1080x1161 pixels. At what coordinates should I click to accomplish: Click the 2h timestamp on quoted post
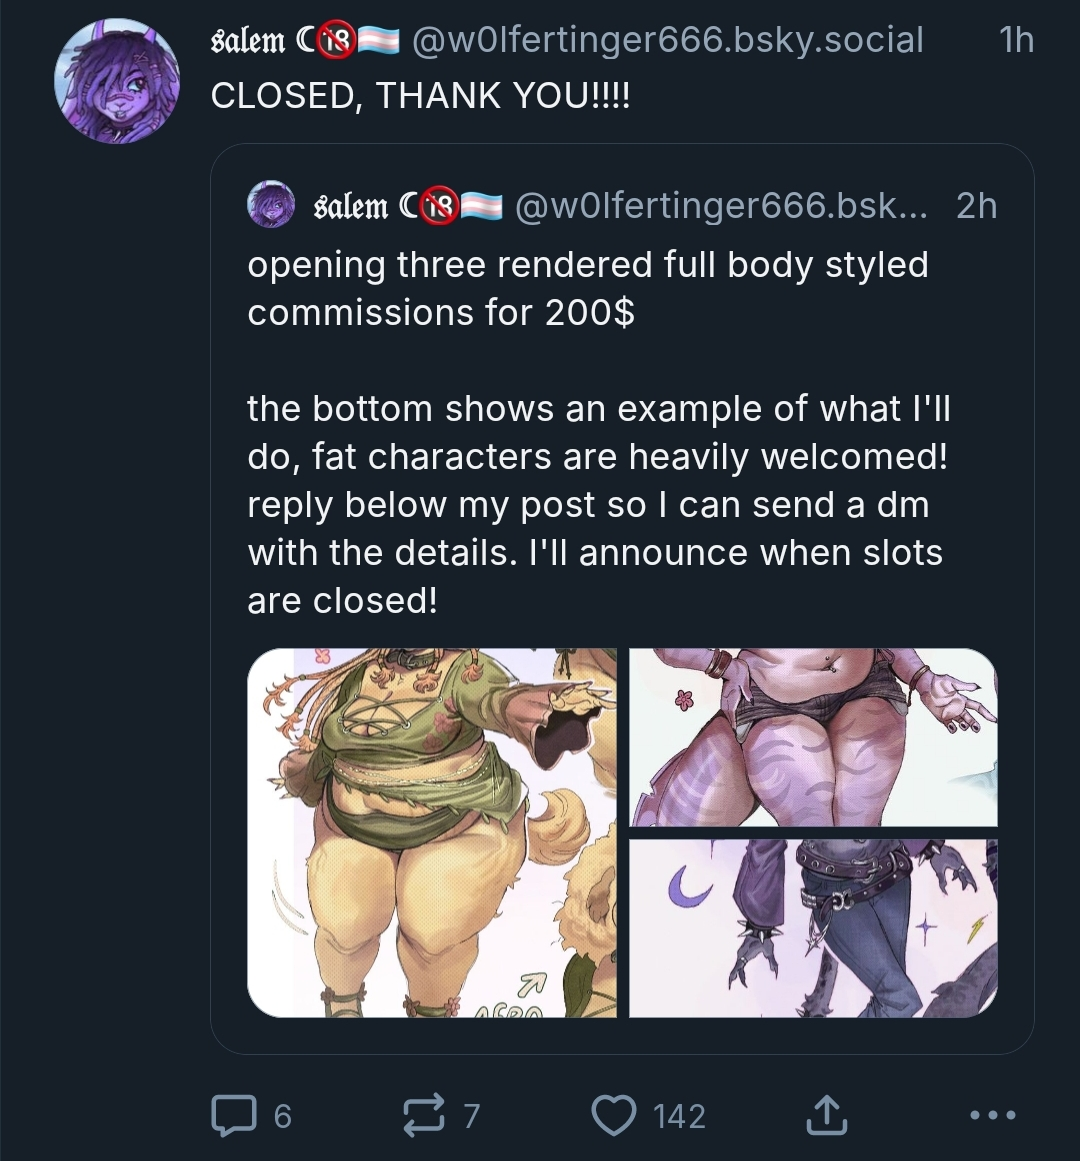(976, 206)
